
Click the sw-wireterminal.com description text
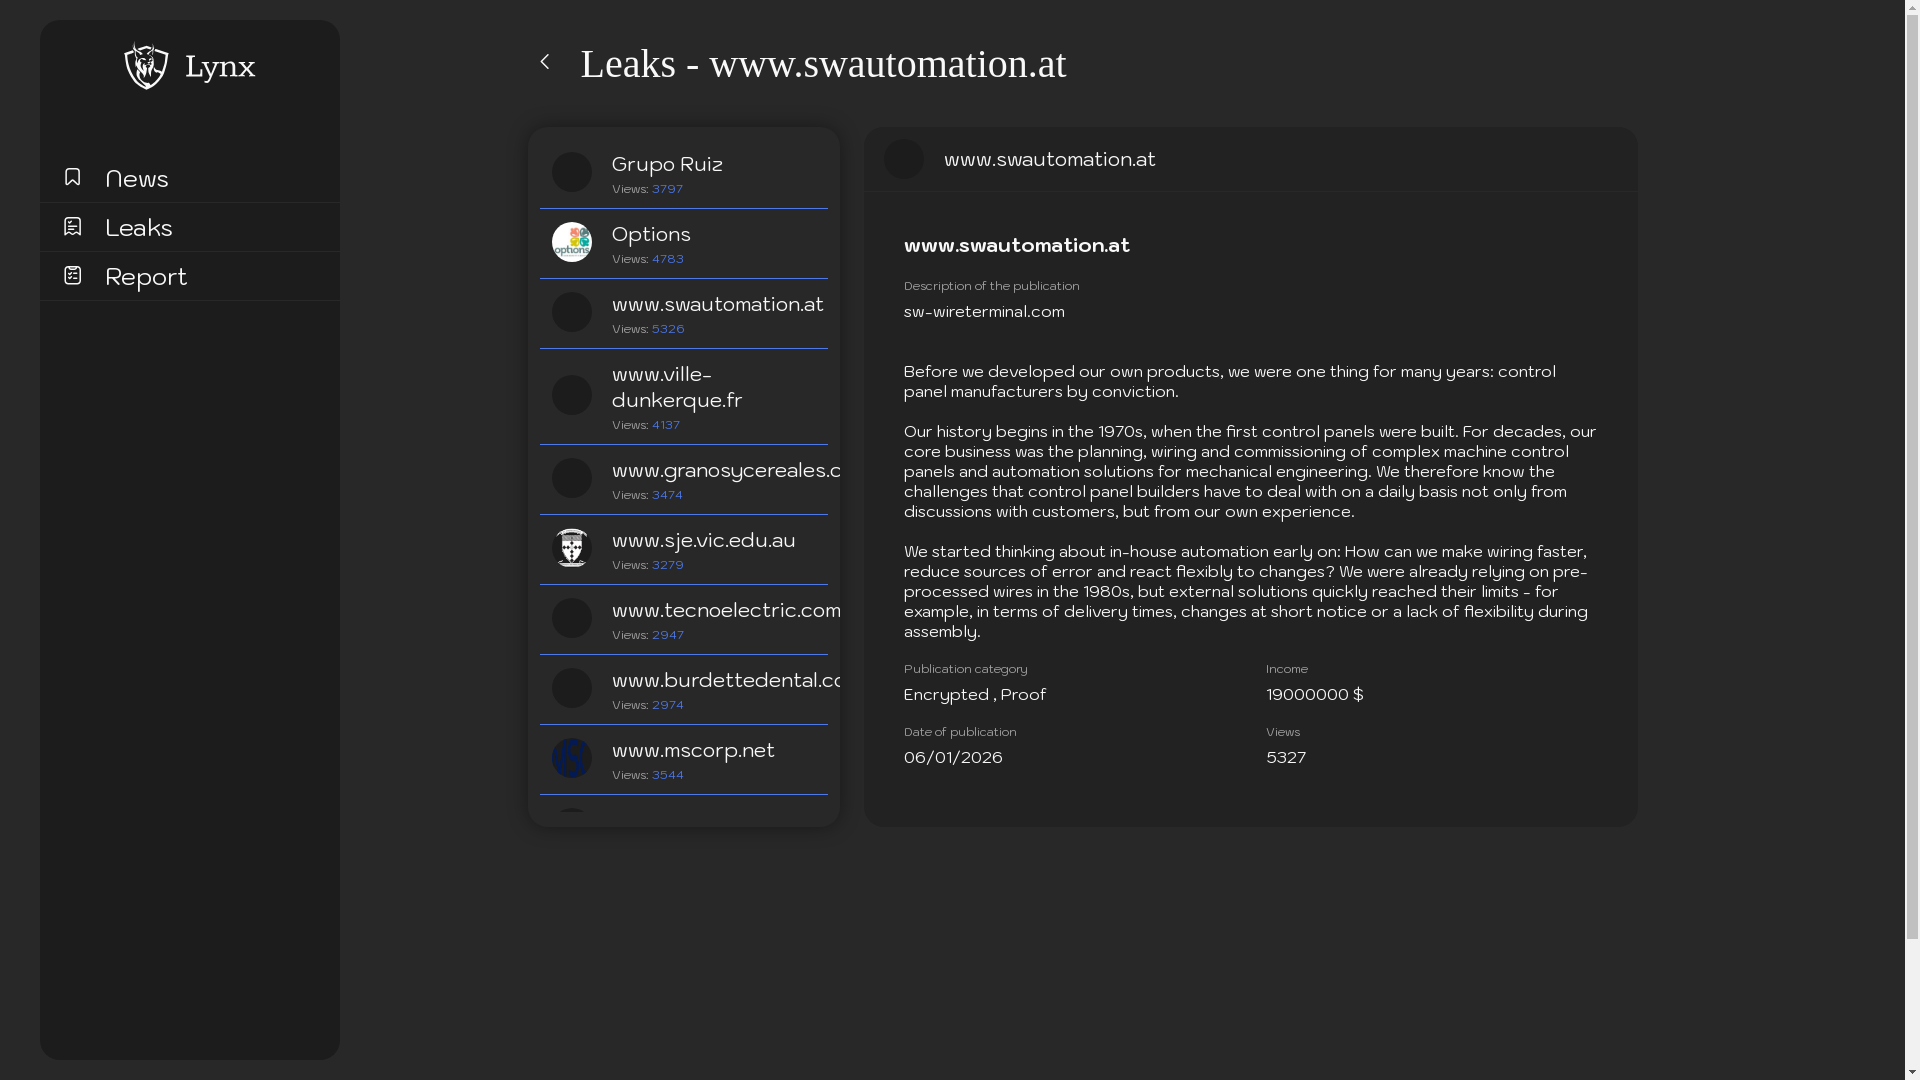point(984,312)
